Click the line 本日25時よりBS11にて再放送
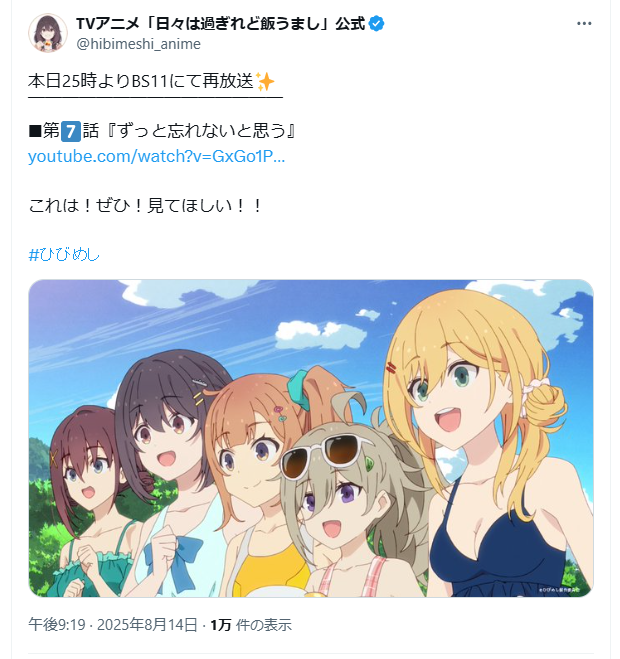This screenshot has width=620, height=659. pos(141,81)
